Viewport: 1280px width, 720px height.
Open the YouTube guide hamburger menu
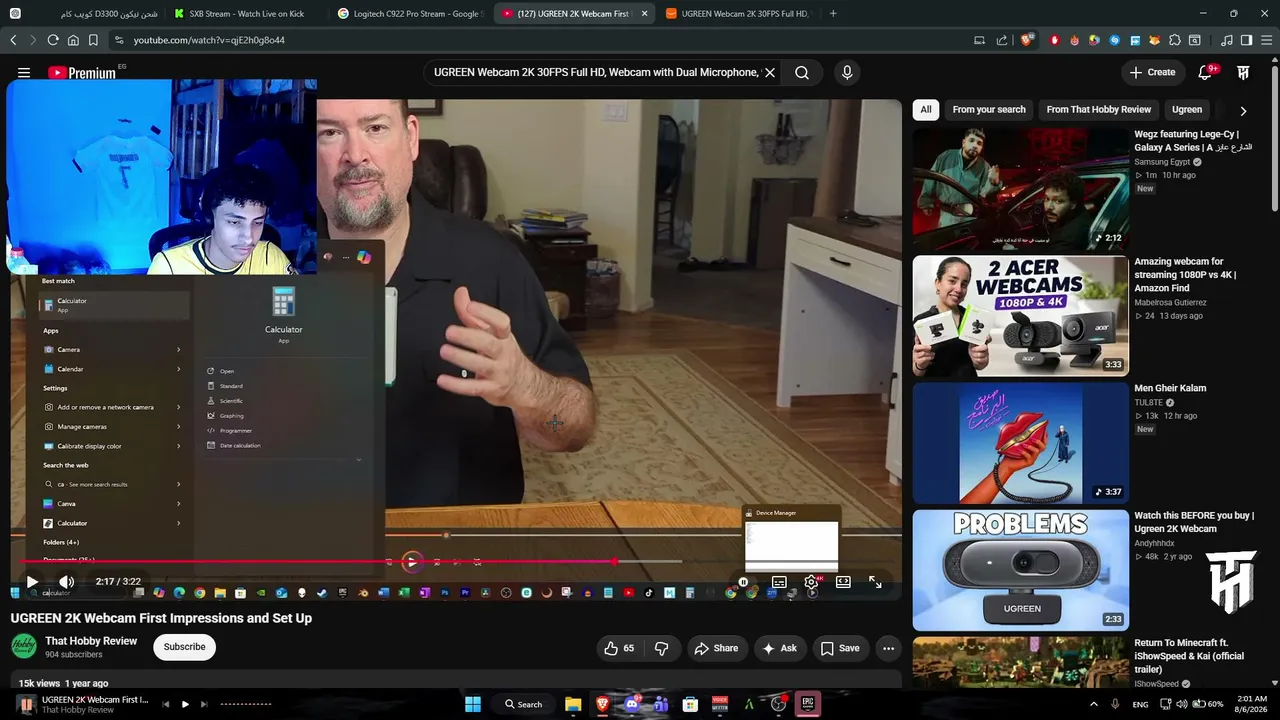(x=24, y=72)
